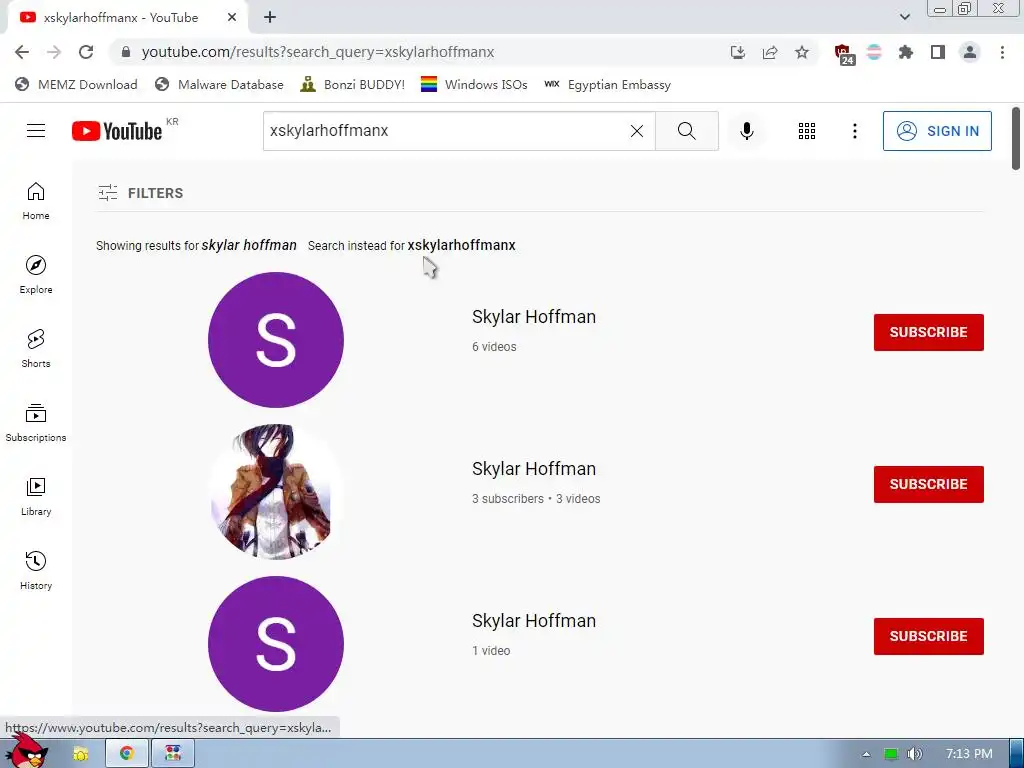Click the green tray monitor icon
Screen dimensions: 1024x768
click(890, 754)
